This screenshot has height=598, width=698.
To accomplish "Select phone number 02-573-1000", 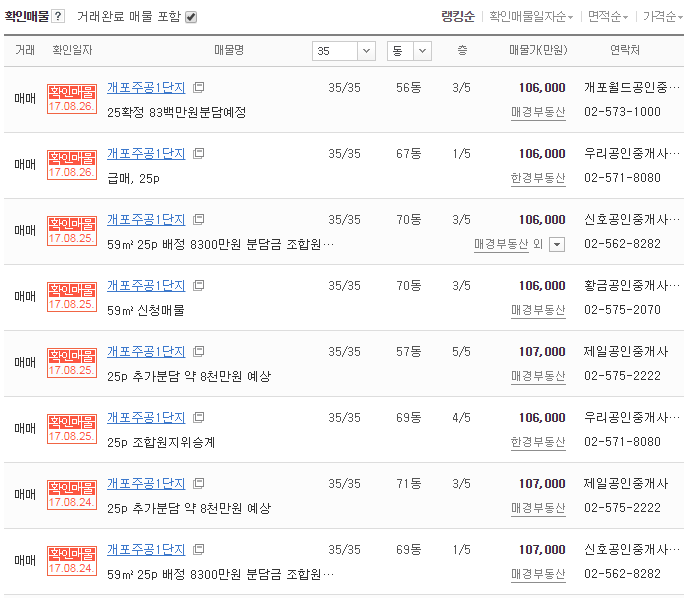I will 622,112.
